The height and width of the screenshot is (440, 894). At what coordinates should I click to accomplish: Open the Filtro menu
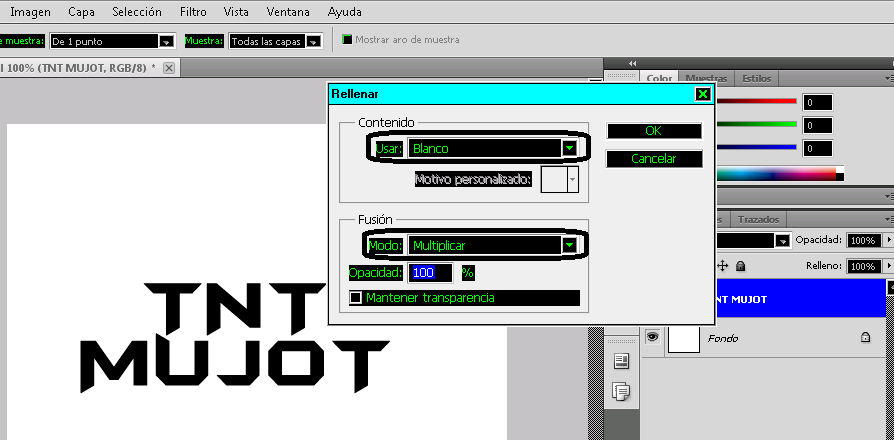(194, 13)
